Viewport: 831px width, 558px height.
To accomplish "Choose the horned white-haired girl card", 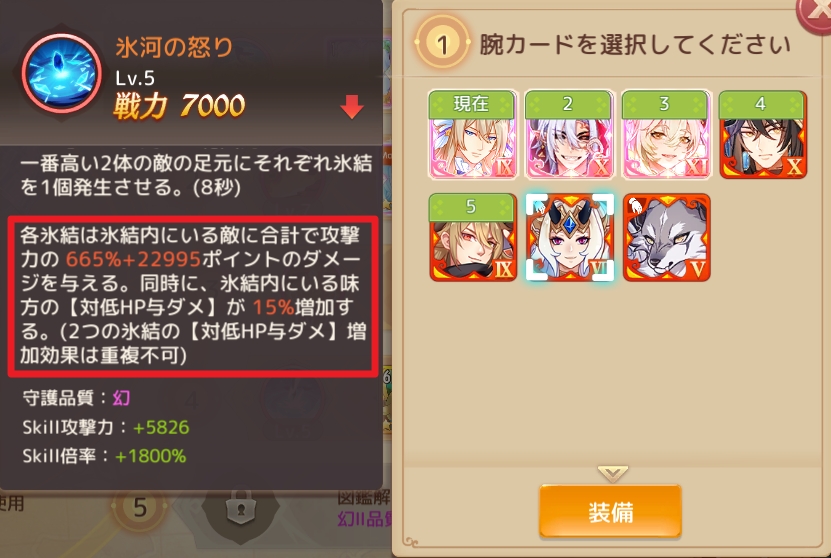I will tap(570, 237).
